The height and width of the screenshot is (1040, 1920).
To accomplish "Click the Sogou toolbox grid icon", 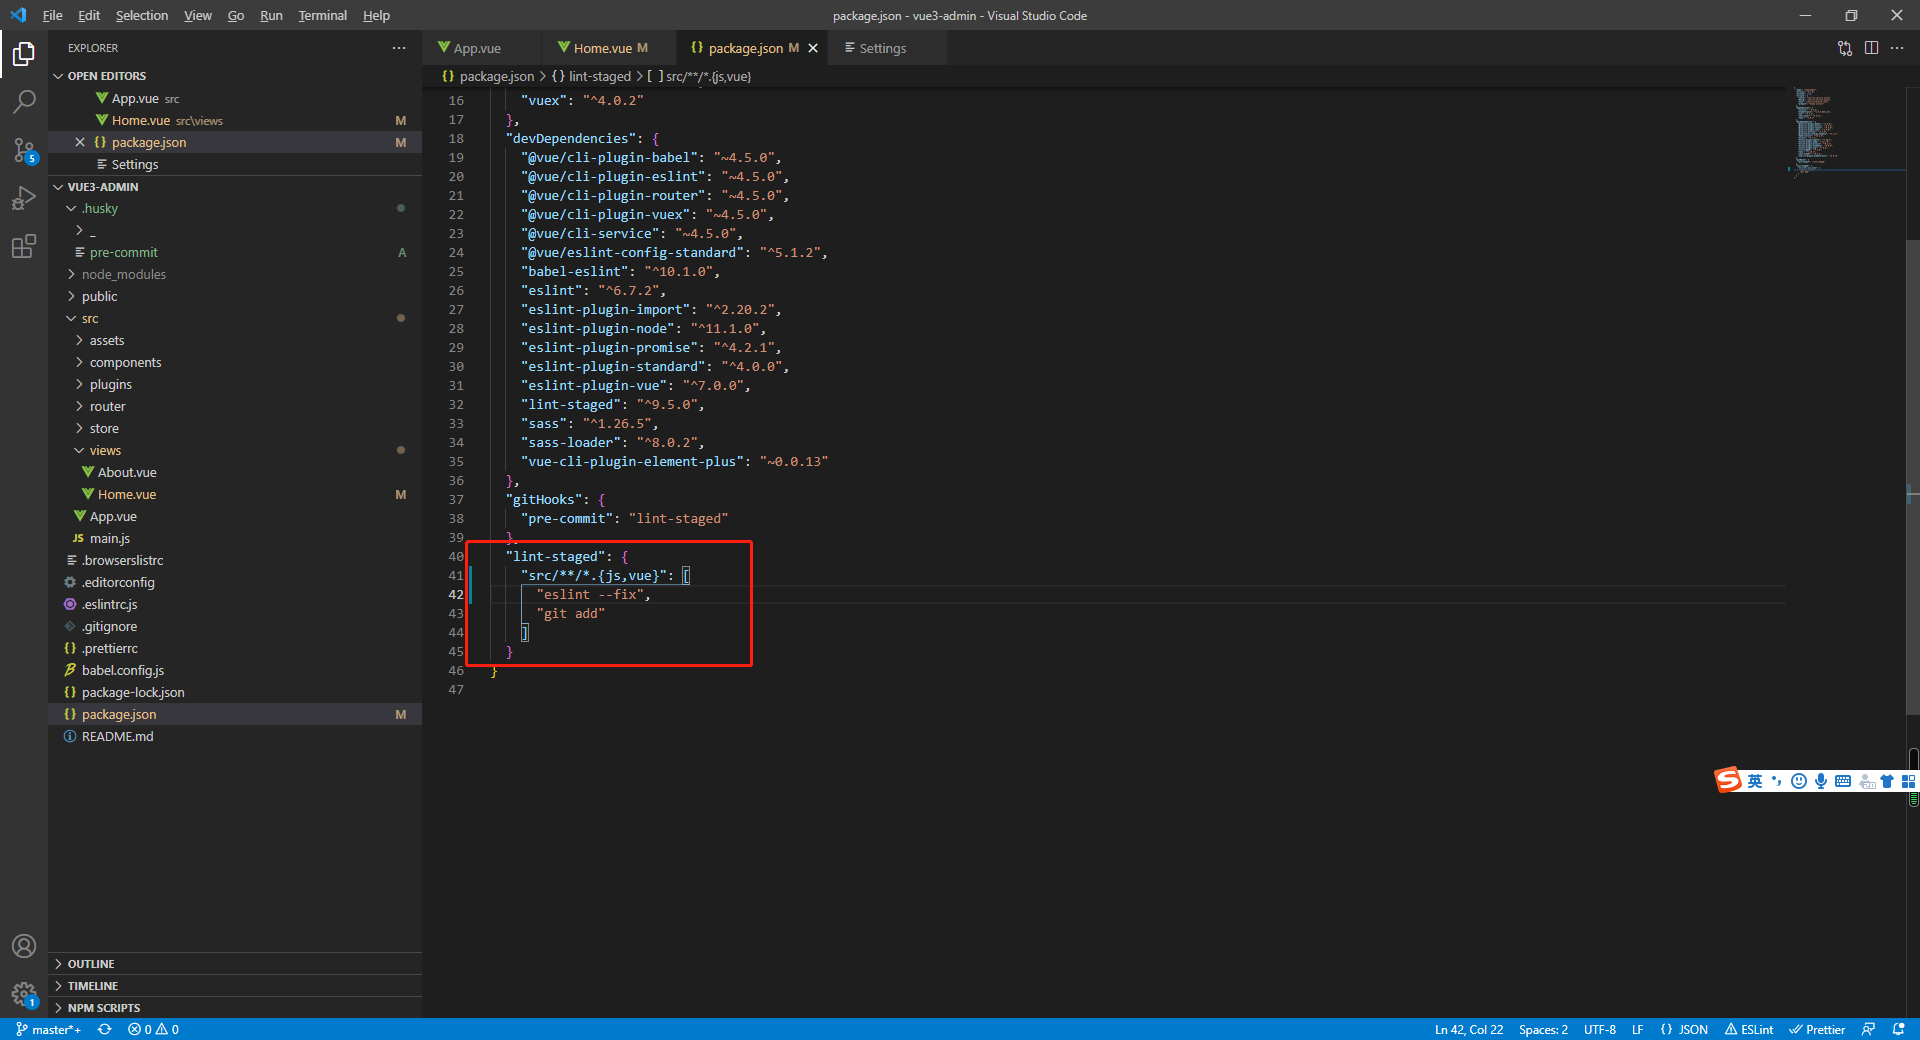I will click(1908, 781).
